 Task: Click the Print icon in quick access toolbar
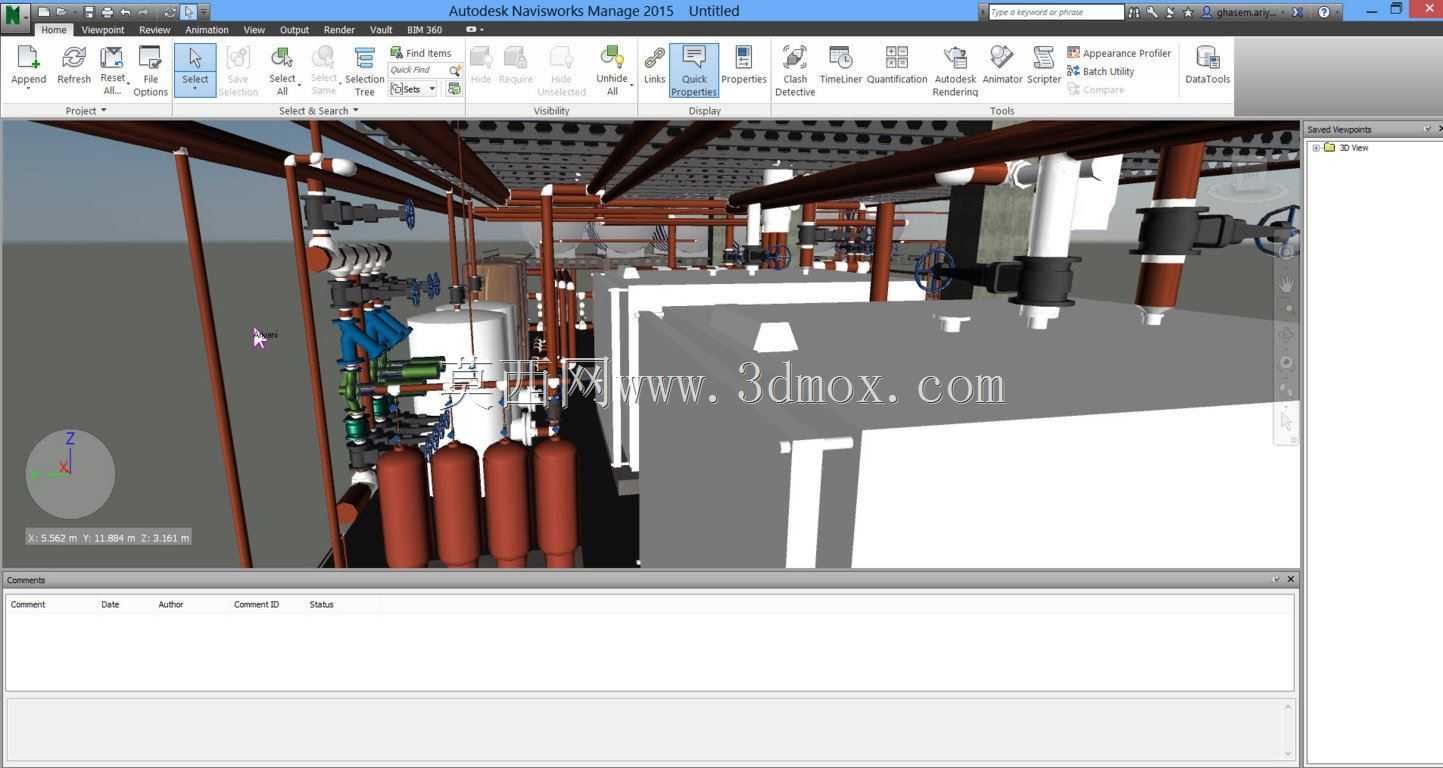(107, 12)
